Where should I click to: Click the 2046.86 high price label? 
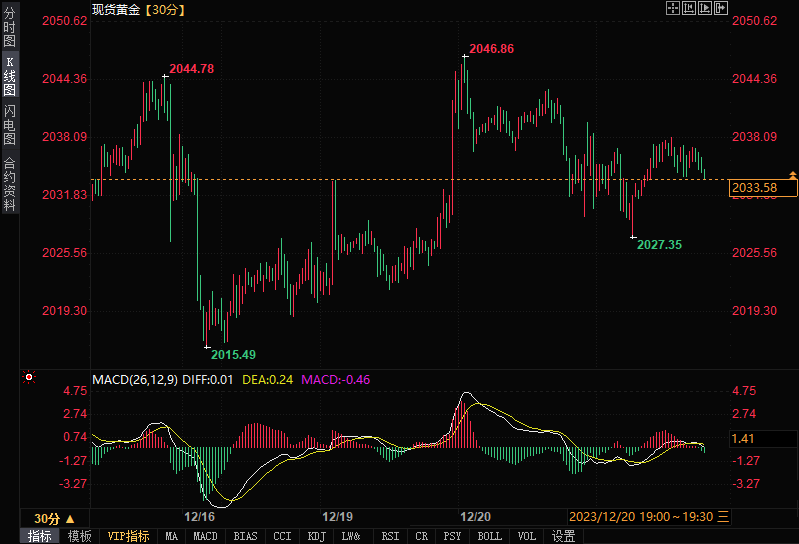tap(491, 49)
